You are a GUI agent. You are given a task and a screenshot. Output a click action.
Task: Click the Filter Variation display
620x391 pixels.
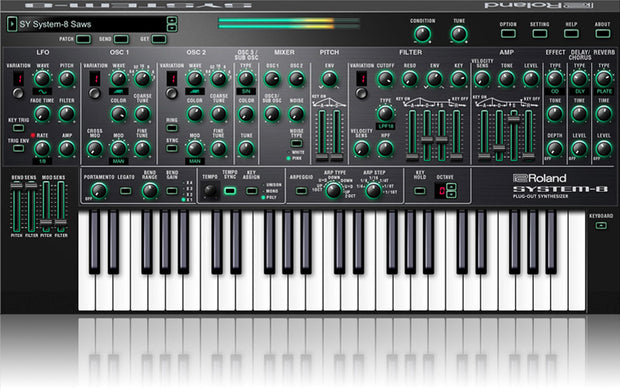pos(361,79)
